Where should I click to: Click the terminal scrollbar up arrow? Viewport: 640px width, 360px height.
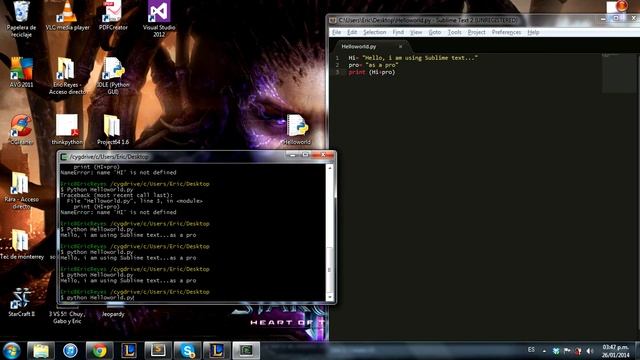tap(330, 168)
